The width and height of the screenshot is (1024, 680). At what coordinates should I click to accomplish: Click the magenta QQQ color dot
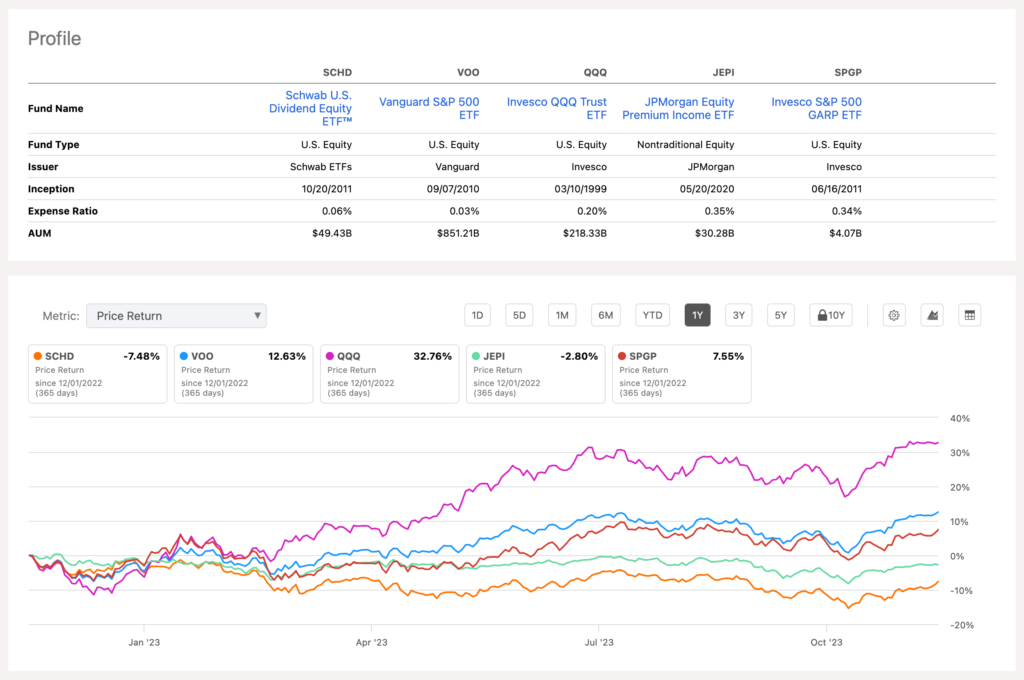(x=330, y=356)
